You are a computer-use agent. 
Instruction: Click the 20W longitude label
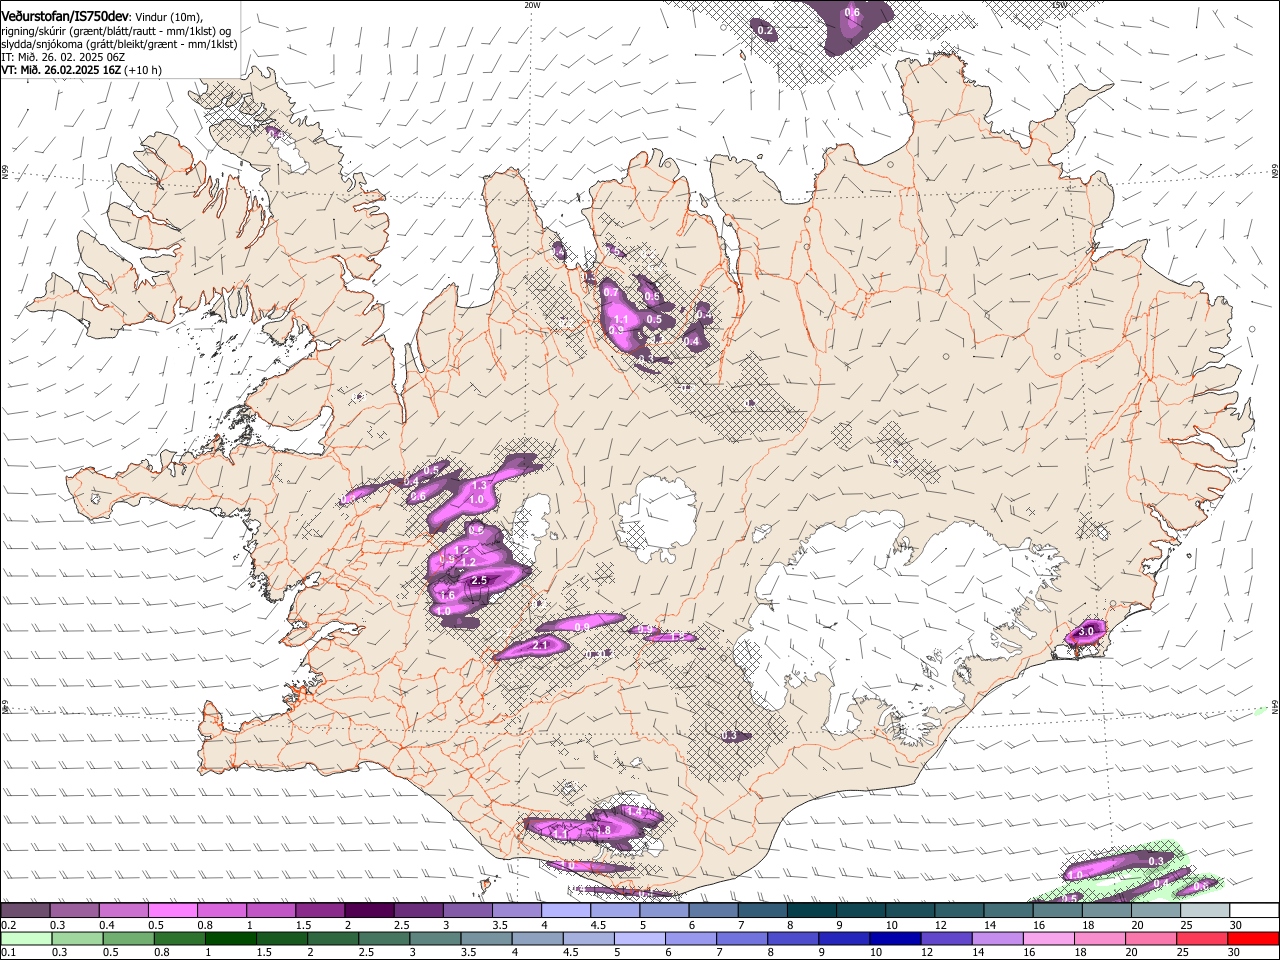[532, 5]
